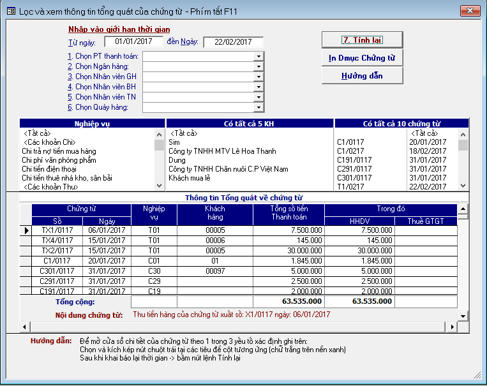Click Nghiệp vụ cell 'C29'
487x386 pixels.
[154, 281]
